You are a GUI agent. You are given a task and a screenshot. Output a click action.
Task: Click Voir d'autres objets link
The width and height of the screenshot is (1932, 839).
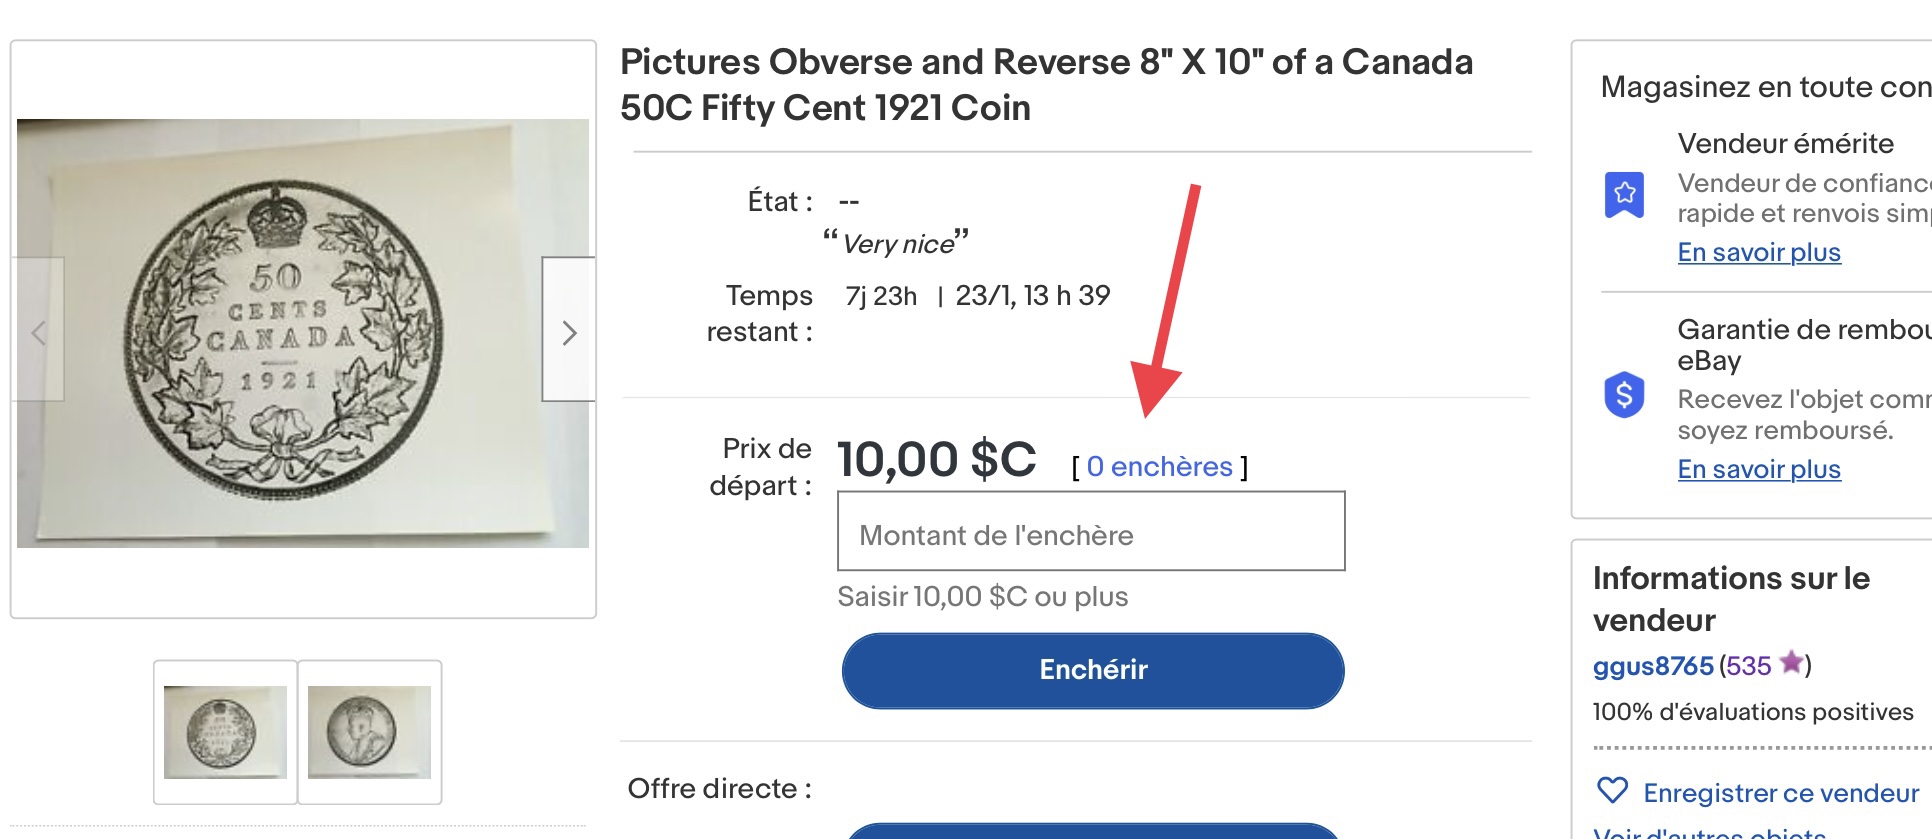1709,832
